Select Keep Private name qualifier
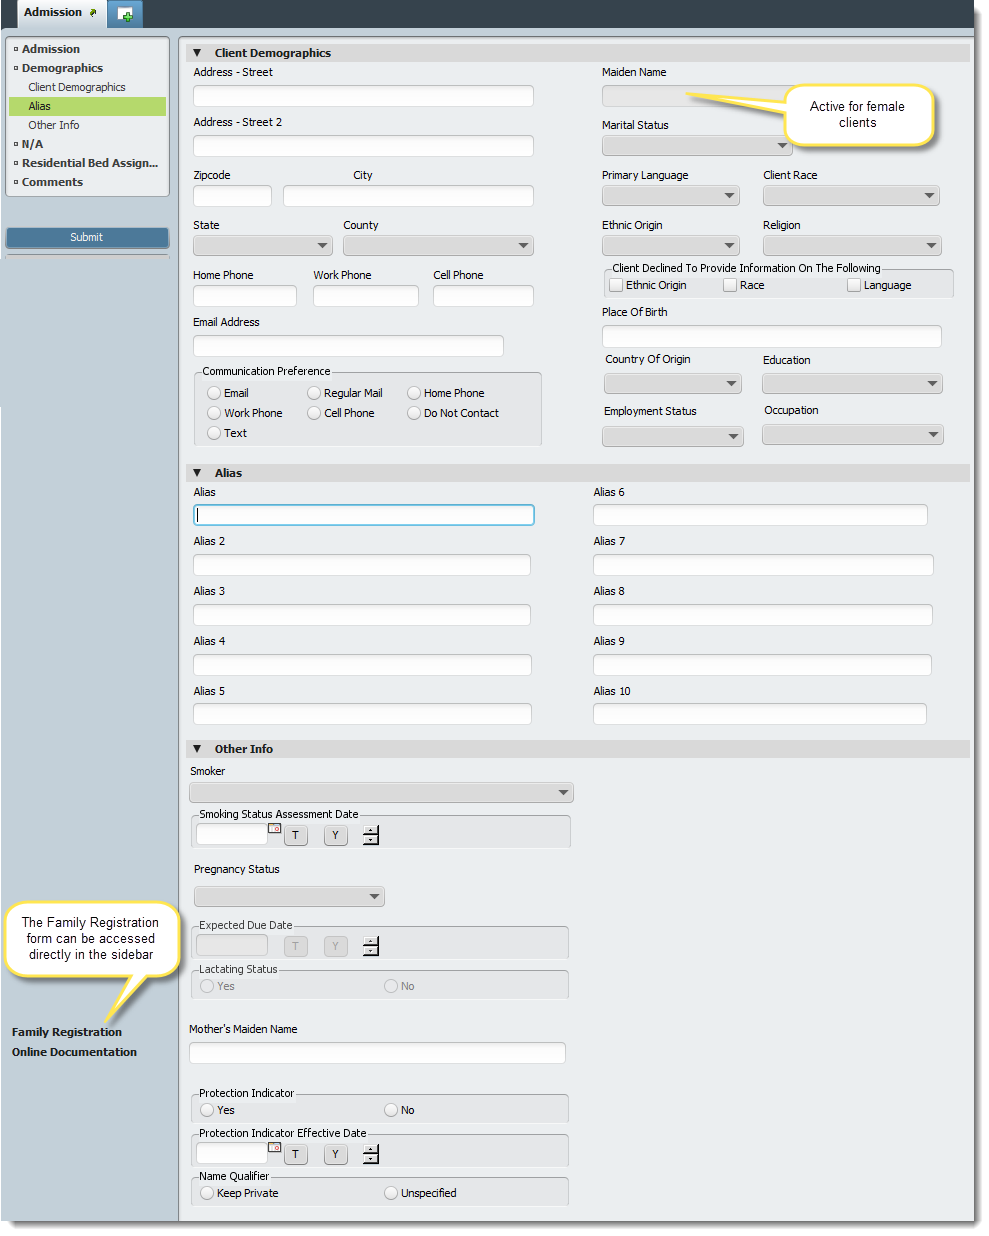 (x=207, y=1193)
